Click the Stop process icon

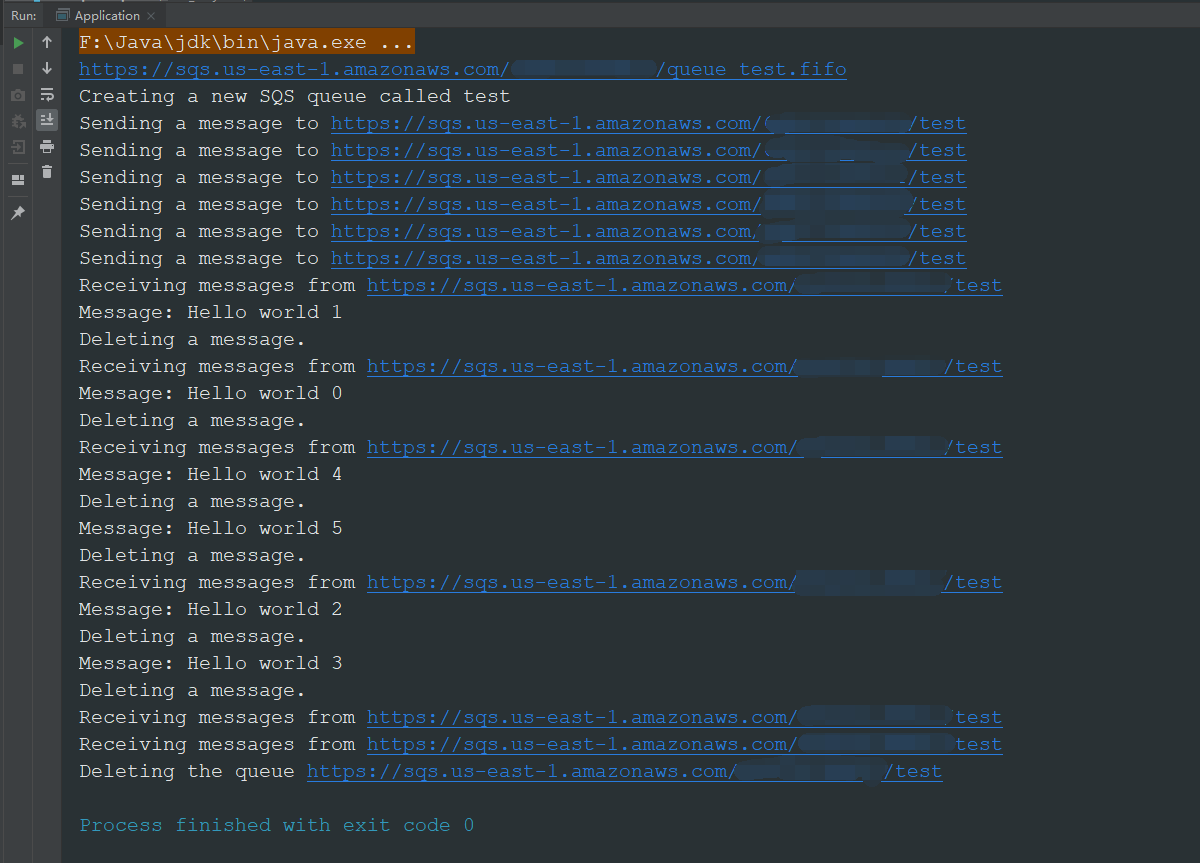tap(17, 69)
